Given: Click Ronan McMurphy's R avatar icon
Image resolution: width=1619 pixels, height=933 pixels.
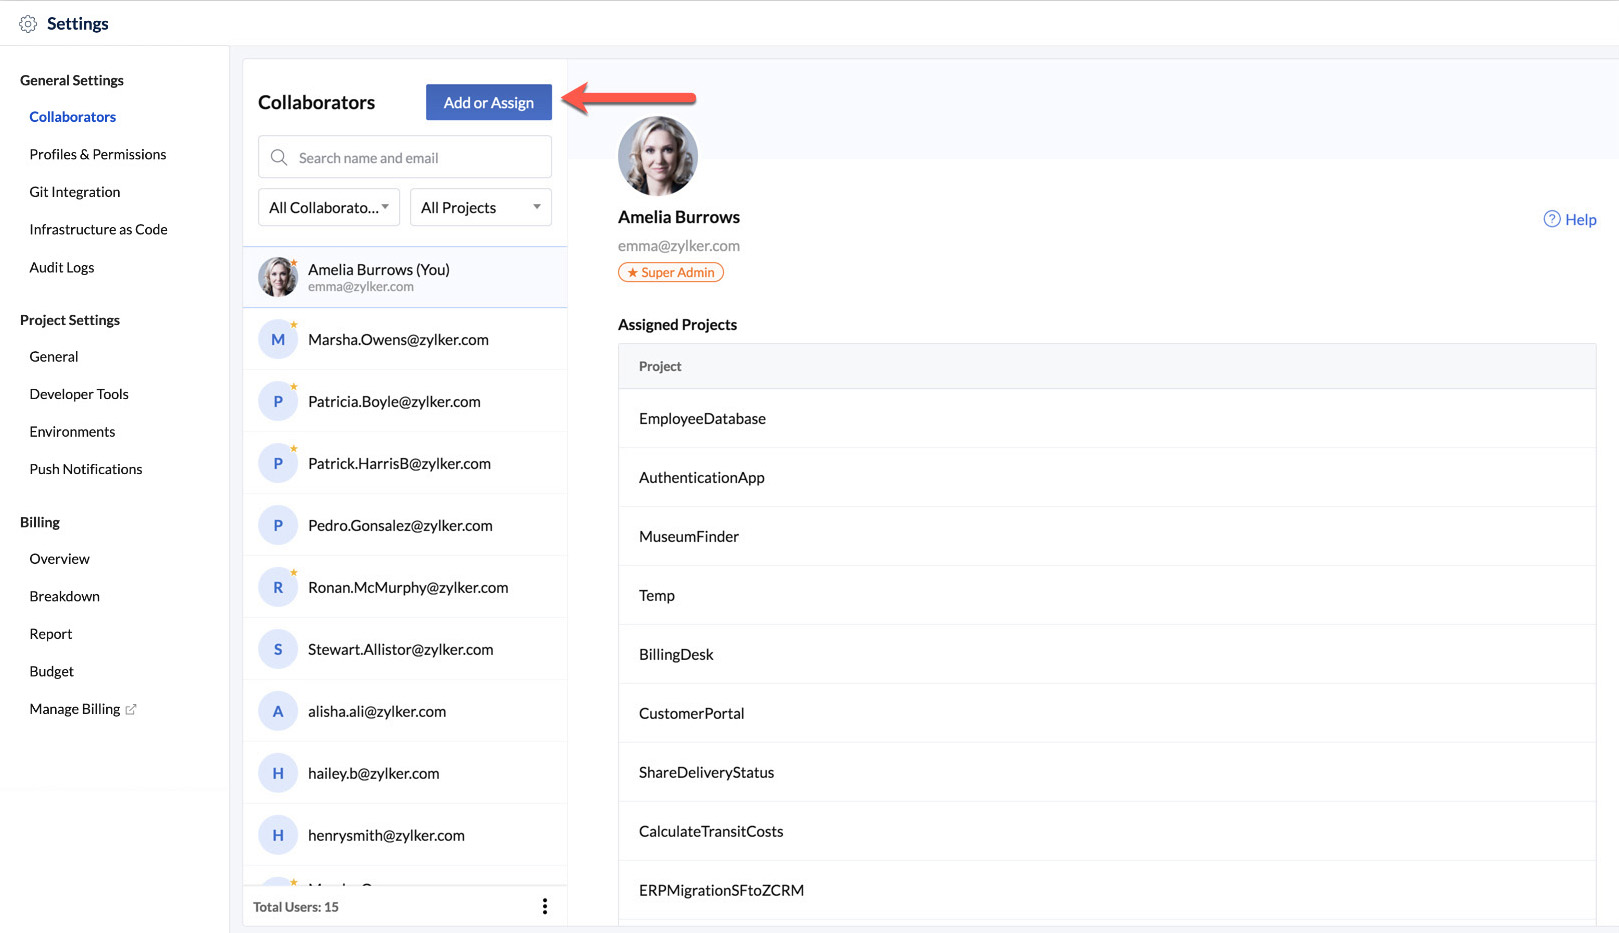Looking at the screenshot, I should pos(278,588).
